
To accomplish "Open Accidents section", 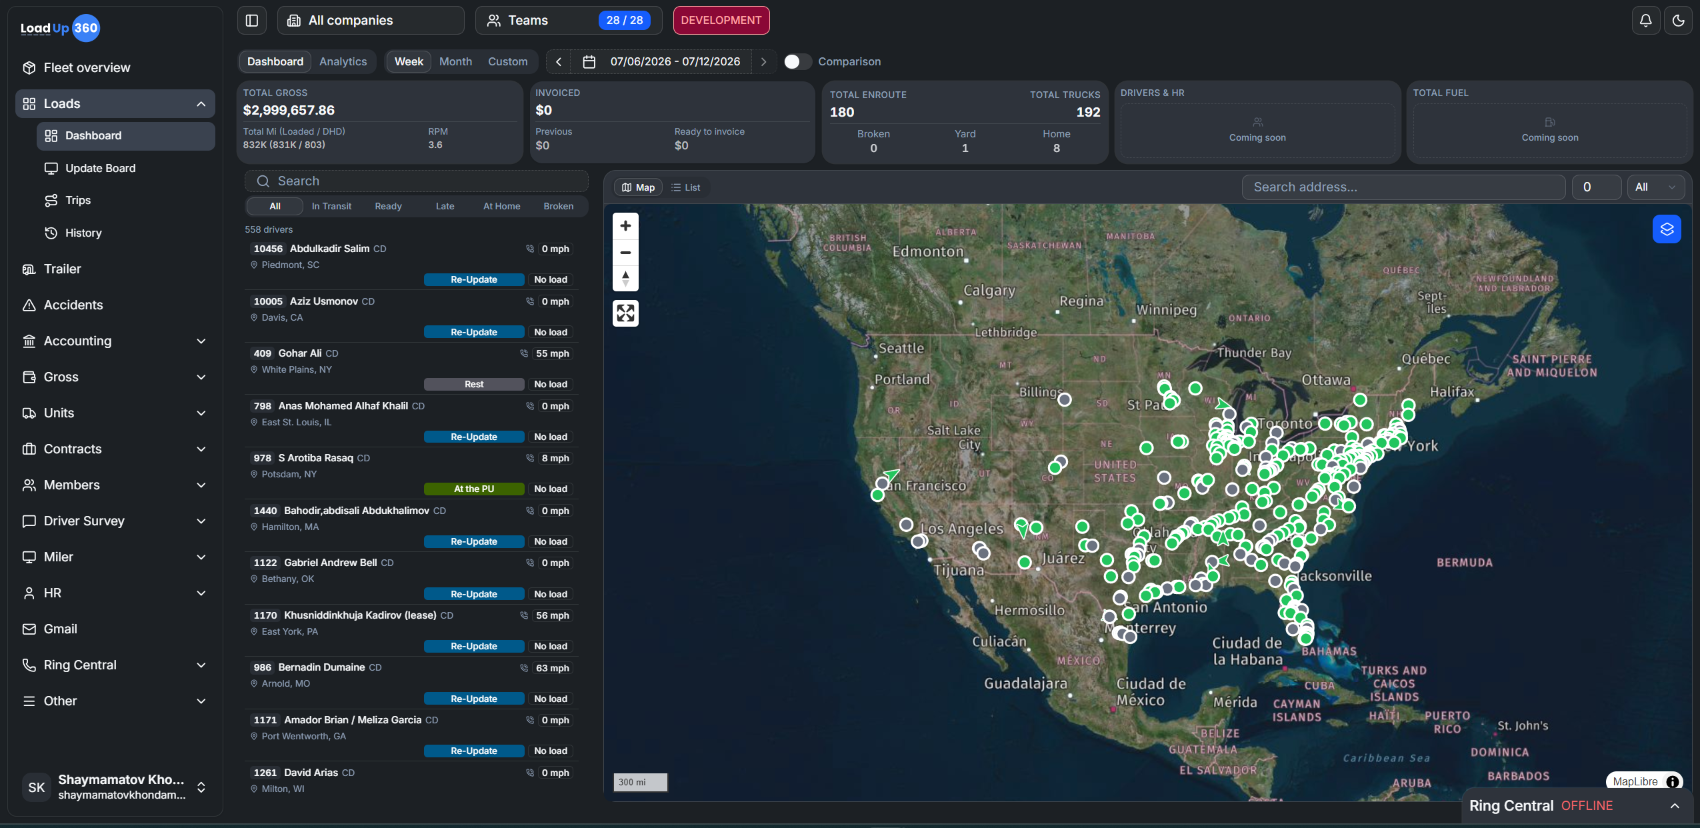I will (115, 305).
